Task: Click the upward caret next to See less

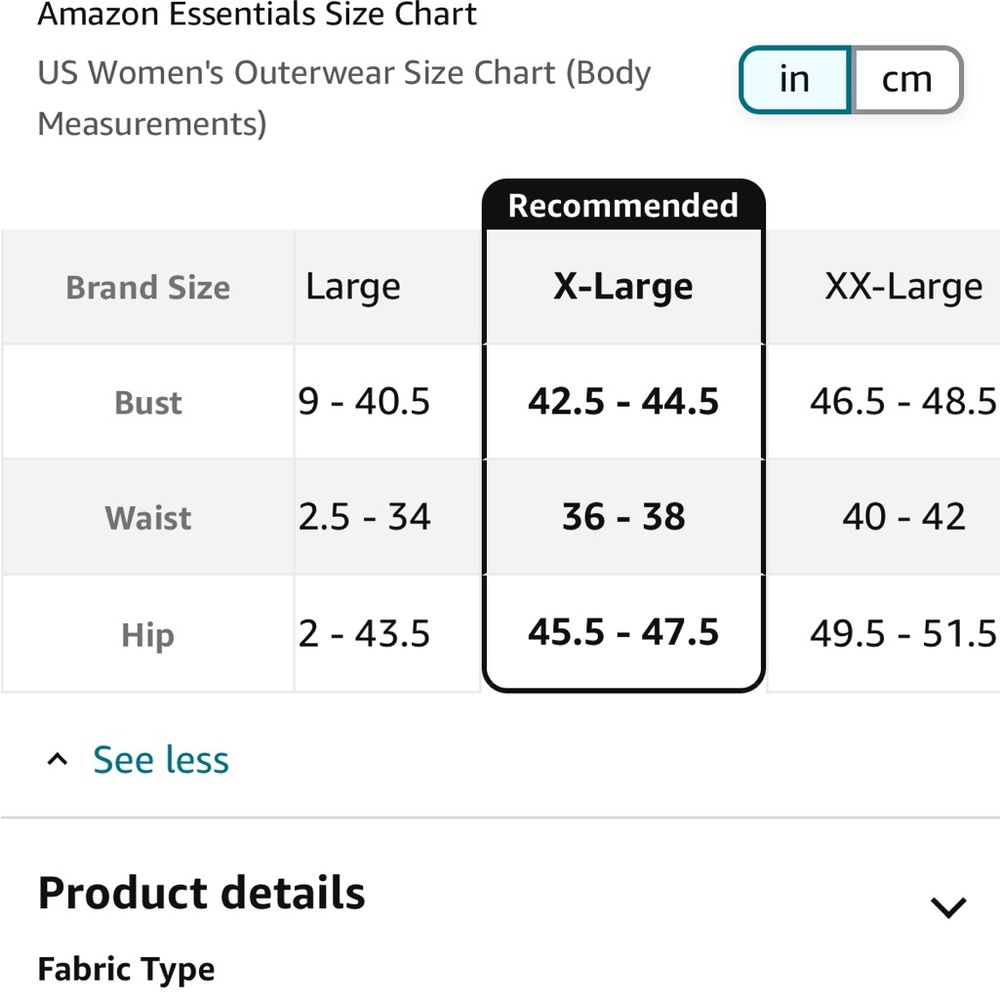Action: tap(57, 758)
